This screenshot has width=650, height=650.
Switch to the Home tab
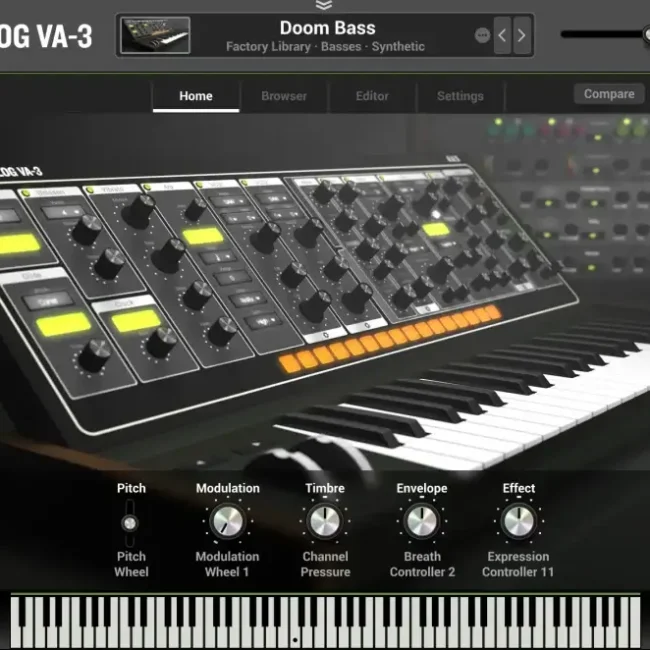pos(196,96)
